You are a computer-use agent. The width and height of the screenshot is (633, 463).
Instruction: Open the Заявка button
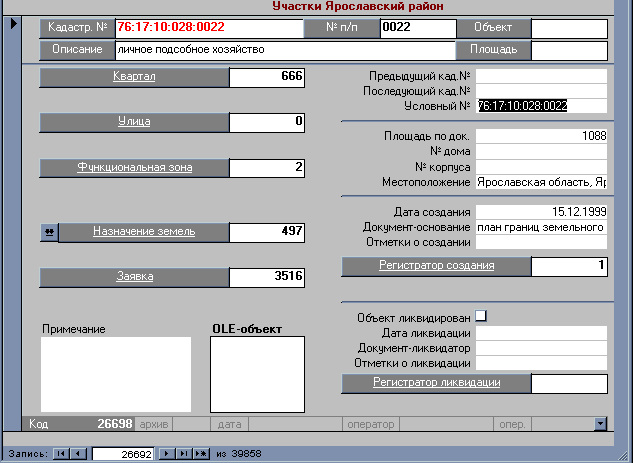(134, 276)
